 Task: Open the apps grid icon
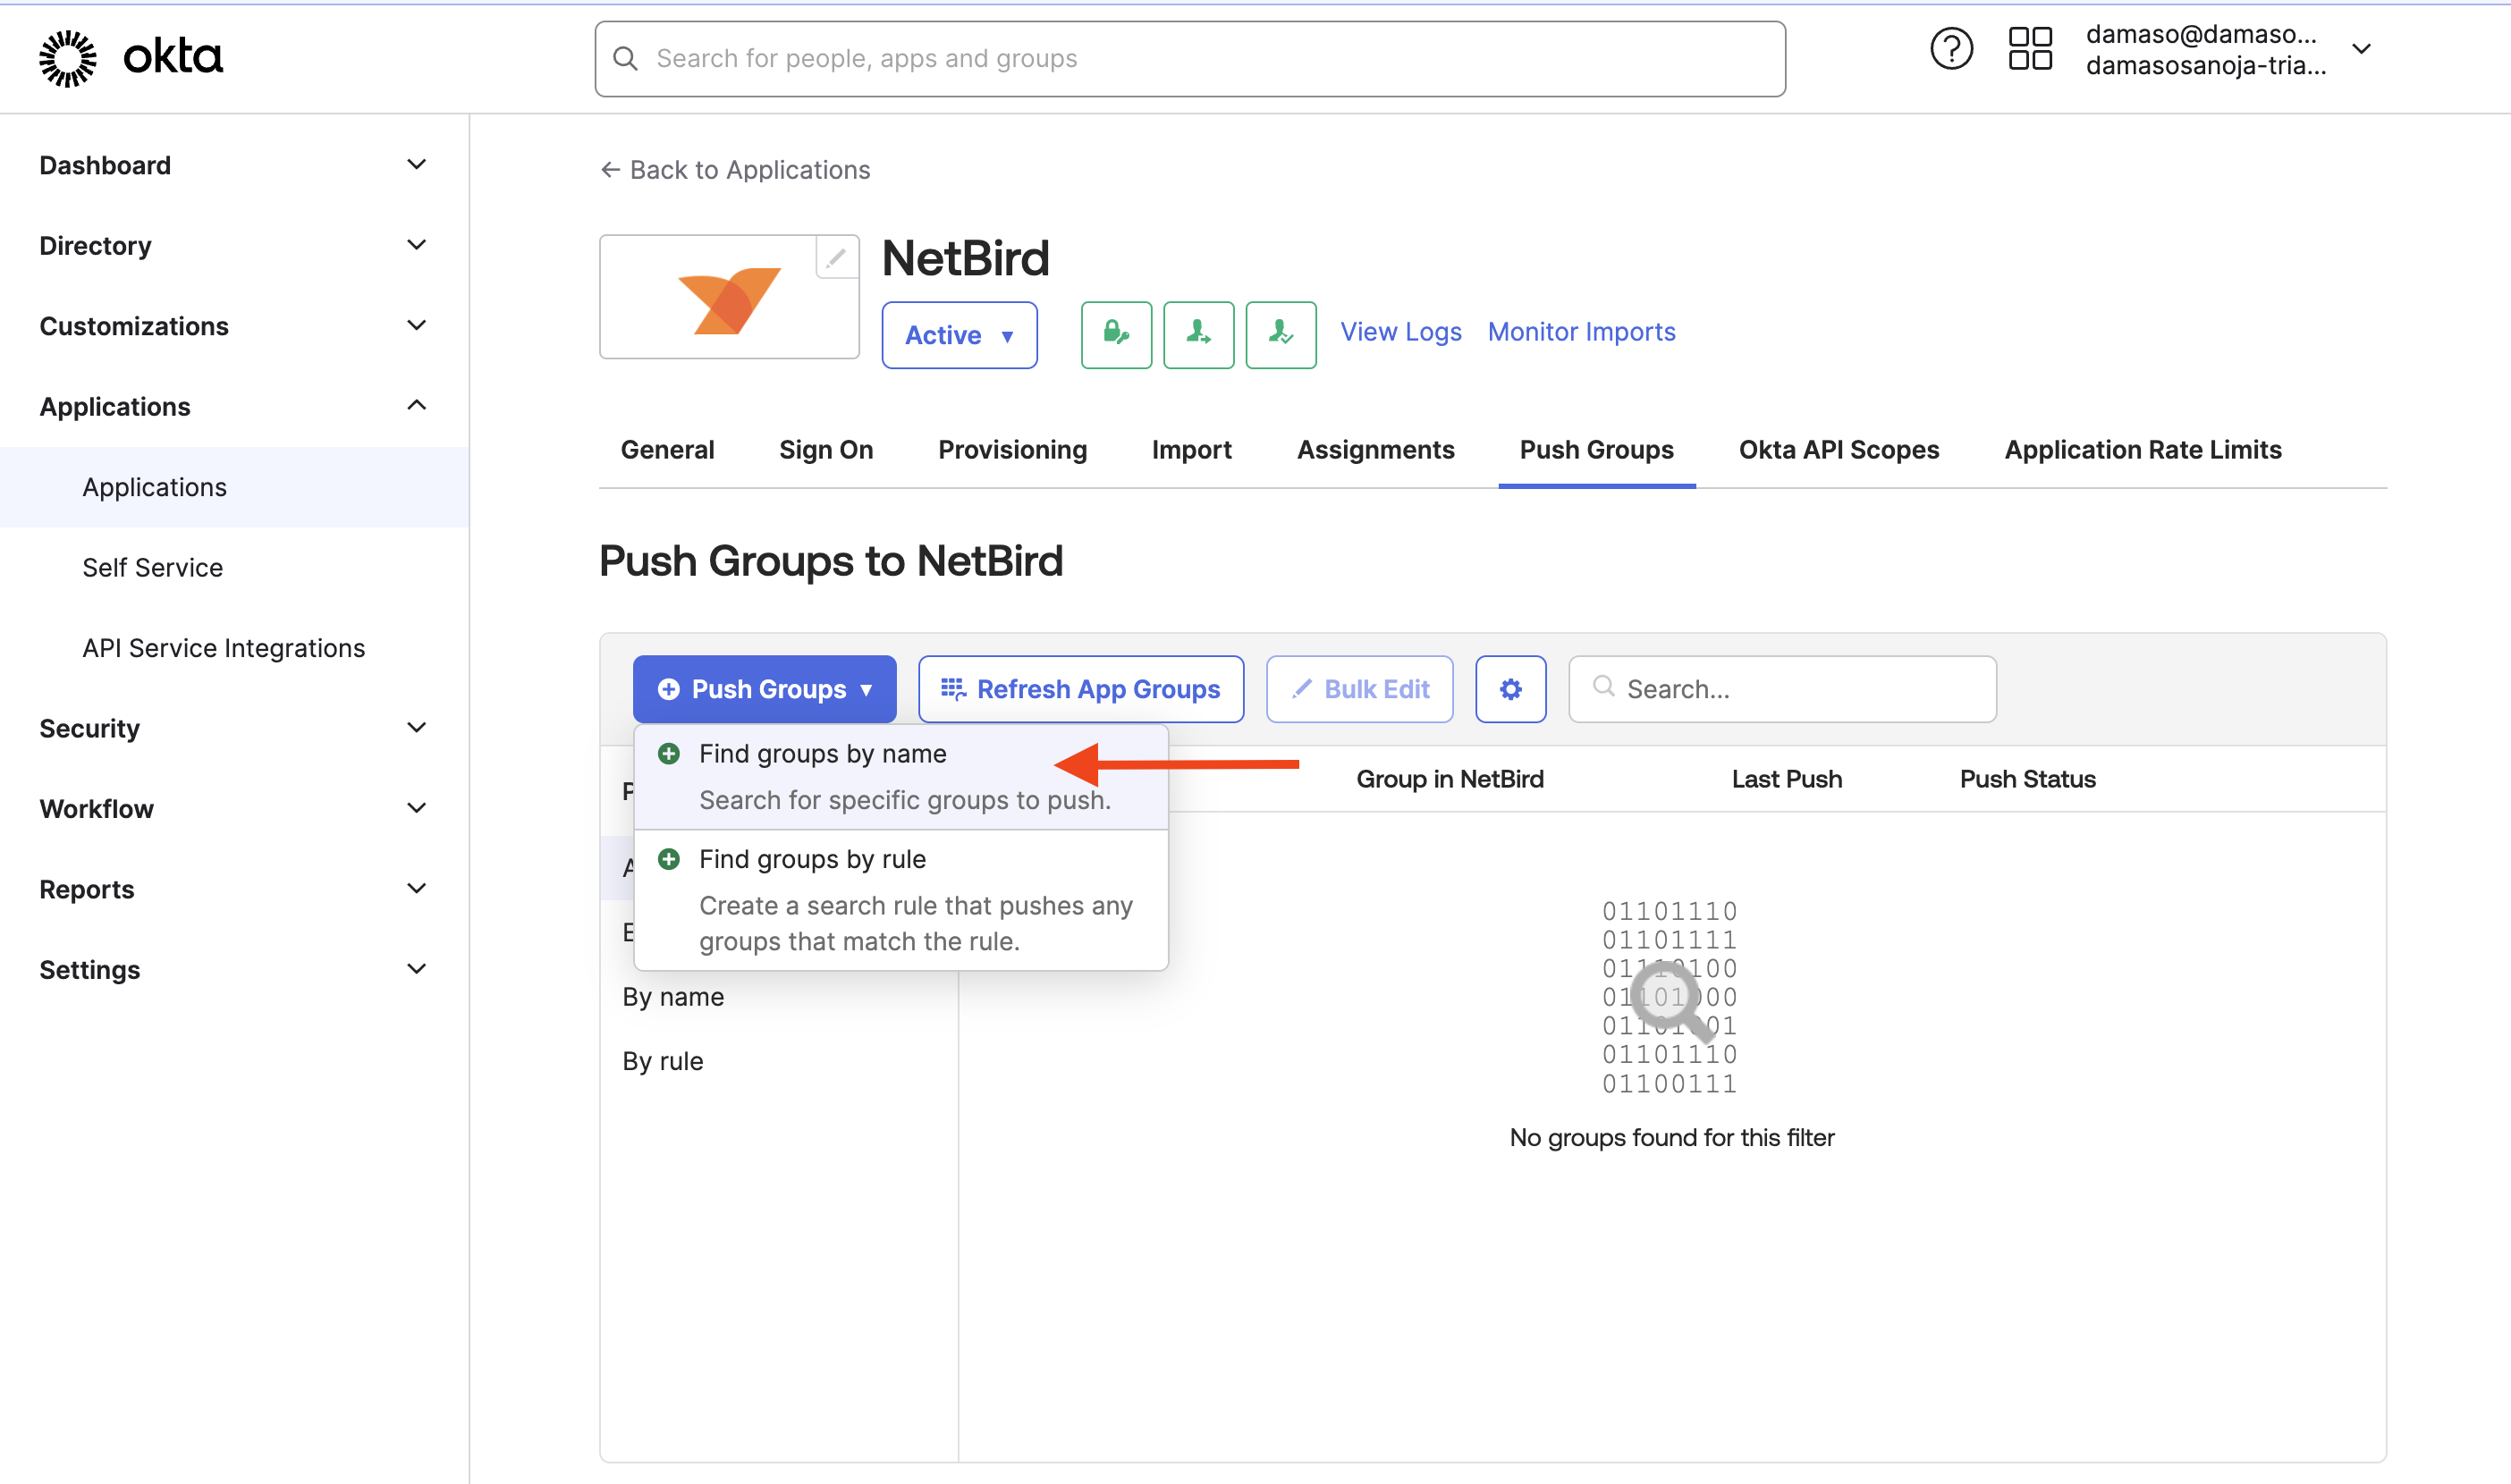(2029, 49)
